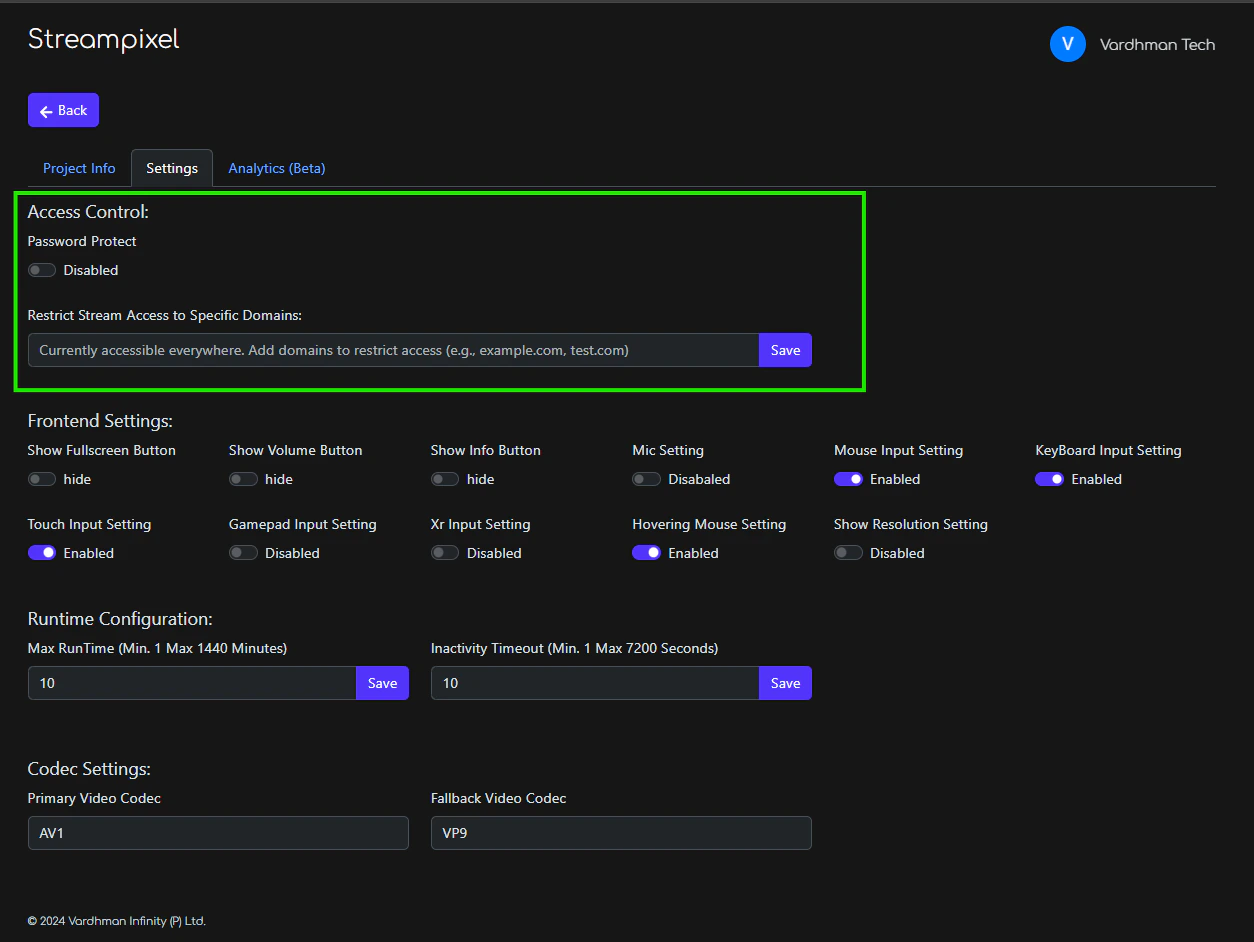Open the Primary Video Codec dropdown

pyautogui.click(x=218, y=833)
